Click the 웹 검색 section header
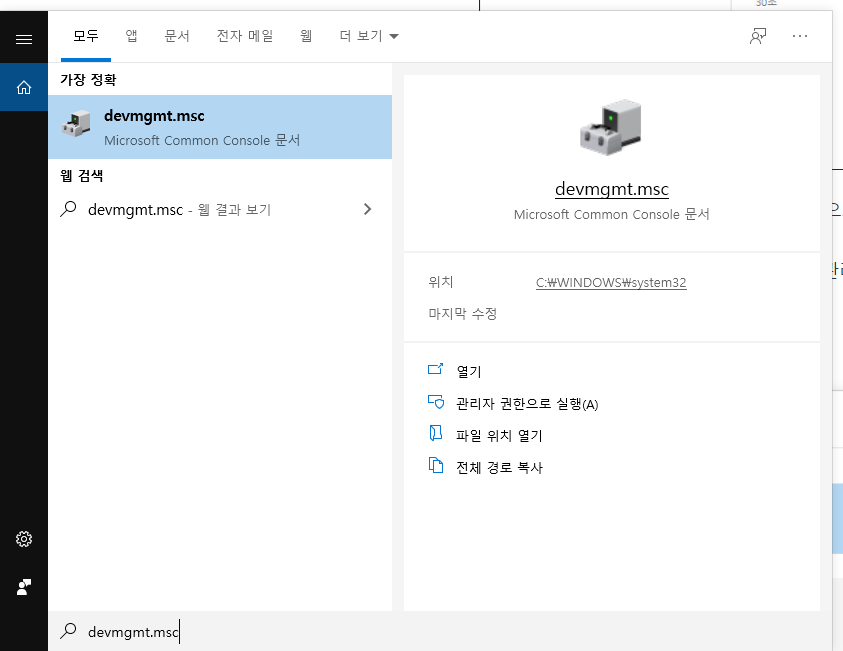This screenshot has width=843, height=651. point(81,176)
